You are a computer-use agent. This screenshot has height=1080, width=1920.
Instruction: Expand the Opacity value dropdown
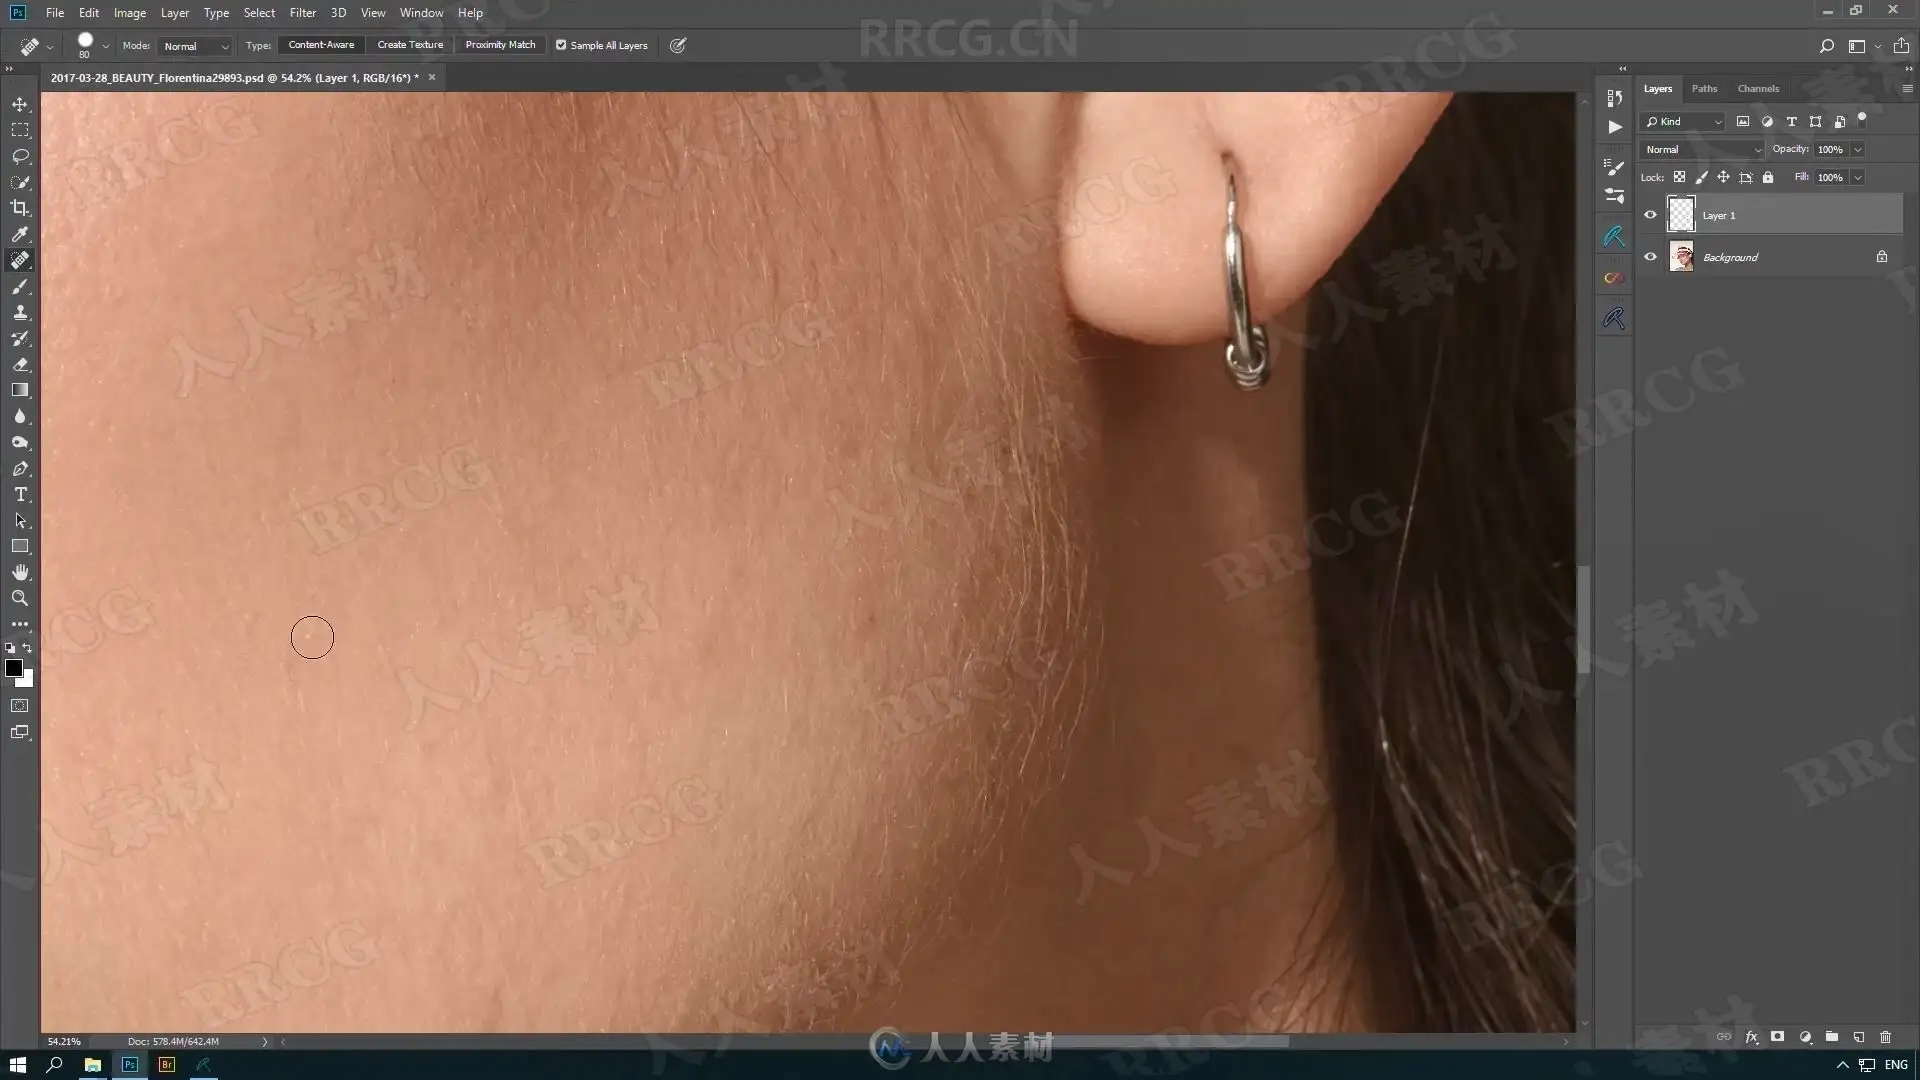coord(1857,149)
